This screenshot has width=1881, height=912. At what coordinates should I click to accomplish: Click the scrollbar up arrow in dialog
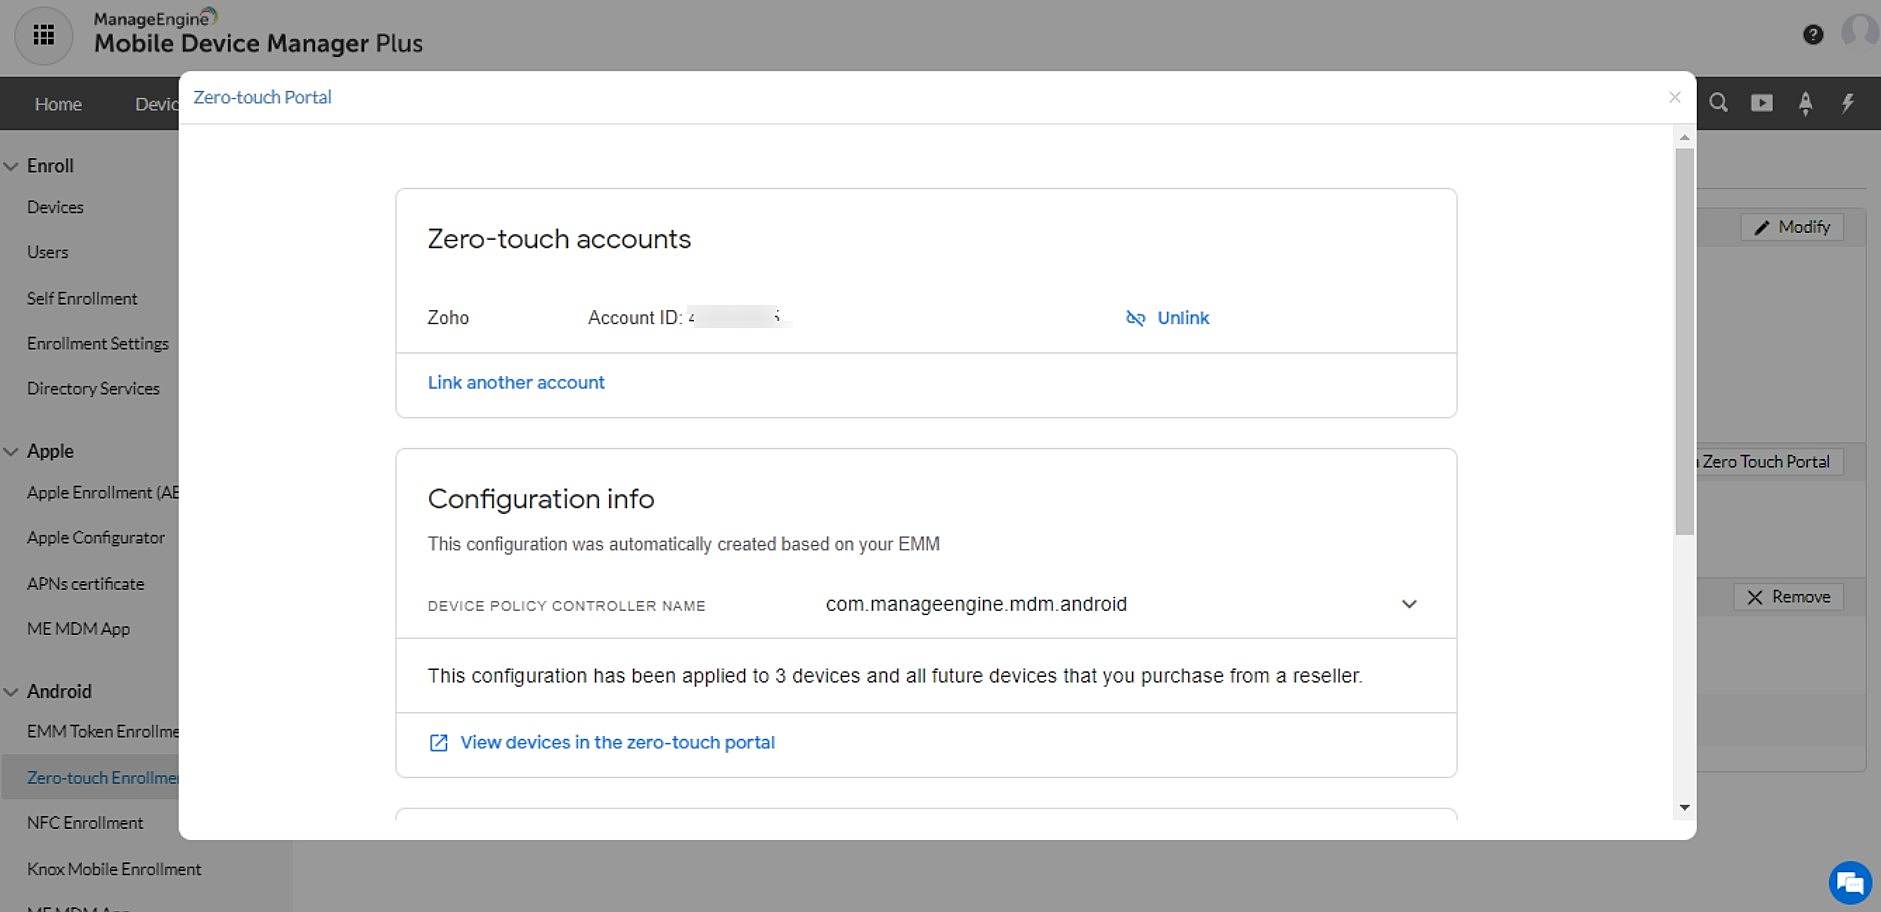point(1685,137)
